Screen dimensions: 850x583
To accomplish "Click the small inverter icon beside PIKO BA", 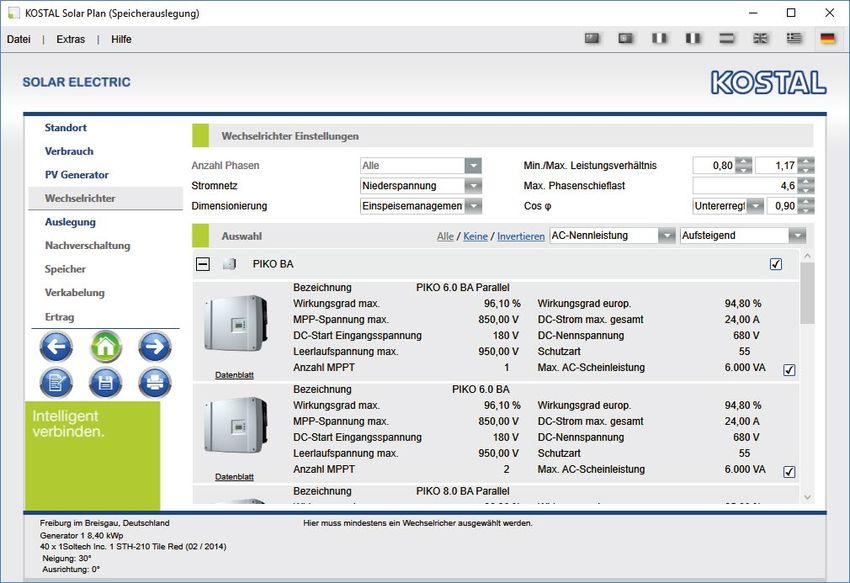I will [x=230, y=264].
